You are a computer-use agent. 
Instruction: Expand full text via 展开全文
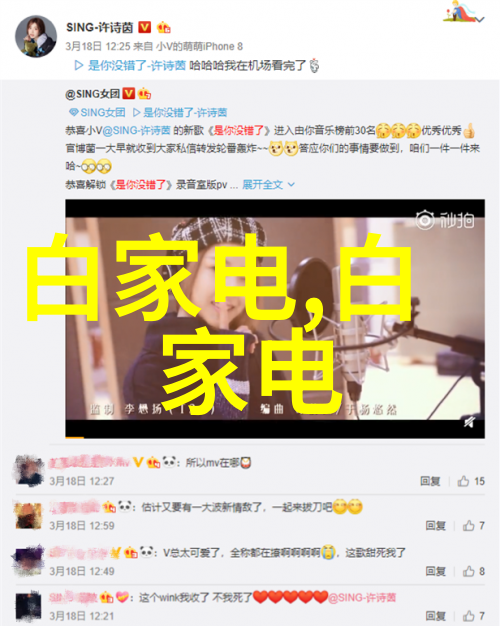(x=262, y=184)
